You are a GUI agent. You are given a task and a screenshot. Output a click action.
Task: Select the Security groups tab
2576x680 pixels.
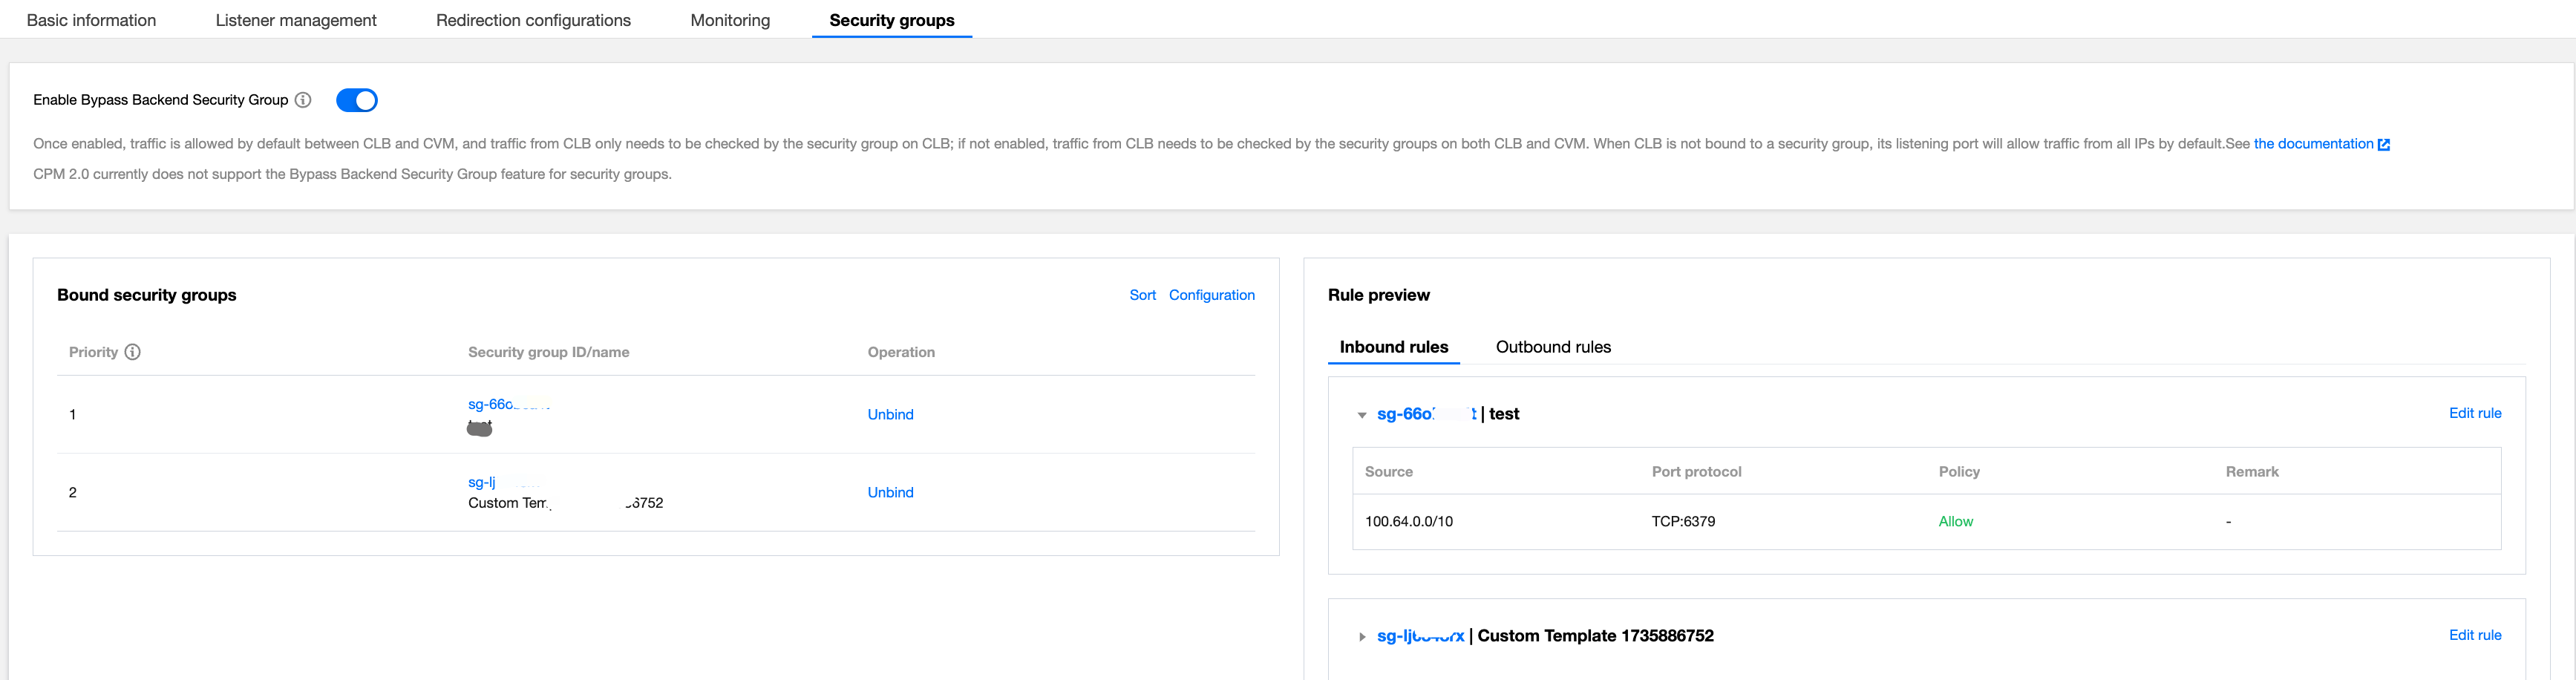click(892, 20)
